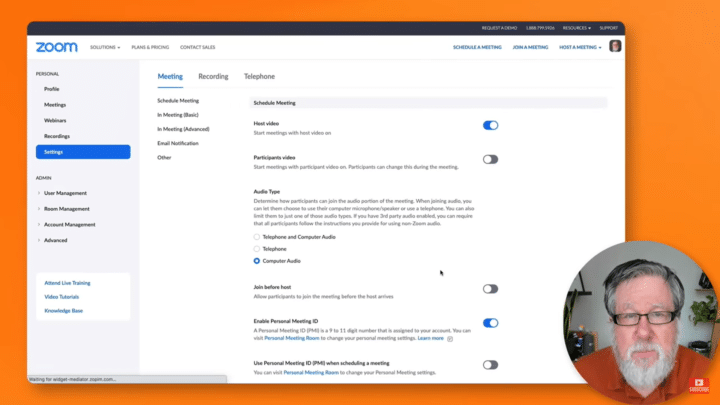Image resolution: width=720 pixels, height=405 pixels.
Task: Select Telephone and Computer Audio option
Action: coord(257,237)
